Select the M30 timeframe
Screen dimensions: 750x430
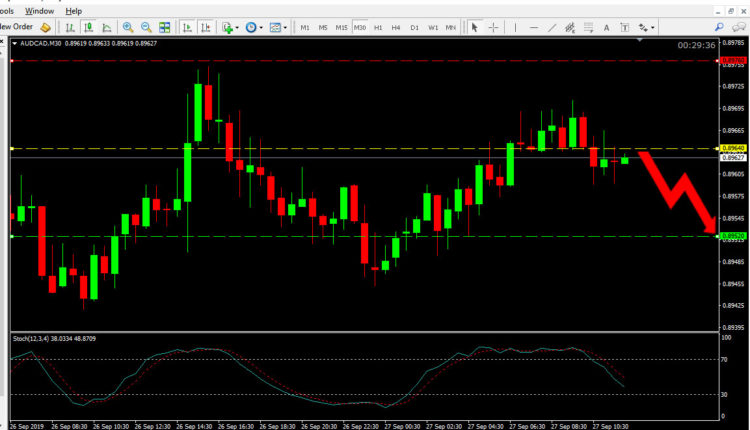pyautogui.click(x=360, y=28)
